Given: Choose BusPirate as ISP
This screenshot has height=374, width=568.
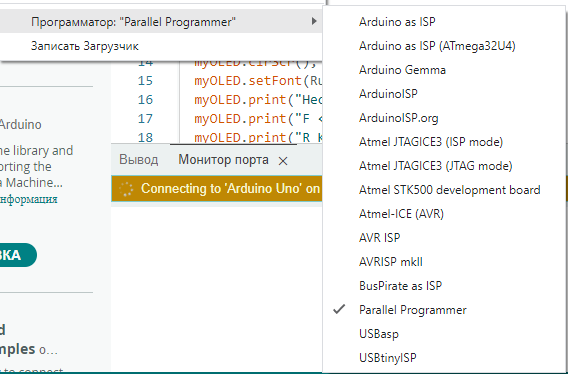Looking at the screenshot, I should [445, 286].
